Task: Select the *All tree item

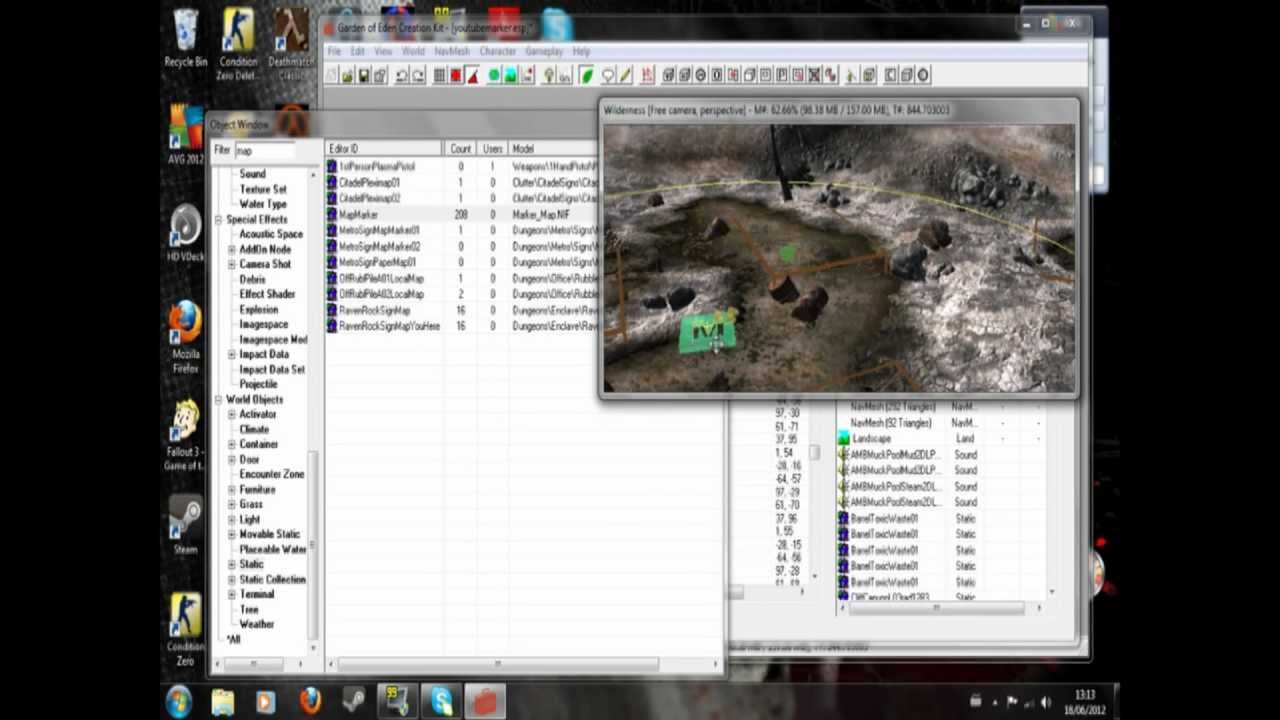Action: (233, 639)
